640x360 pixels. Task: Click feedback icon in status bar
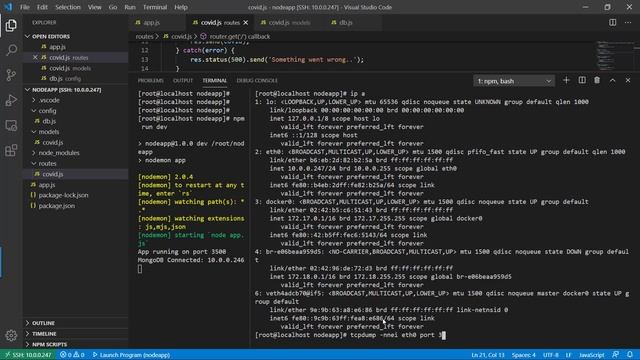(x=616, y=355)
